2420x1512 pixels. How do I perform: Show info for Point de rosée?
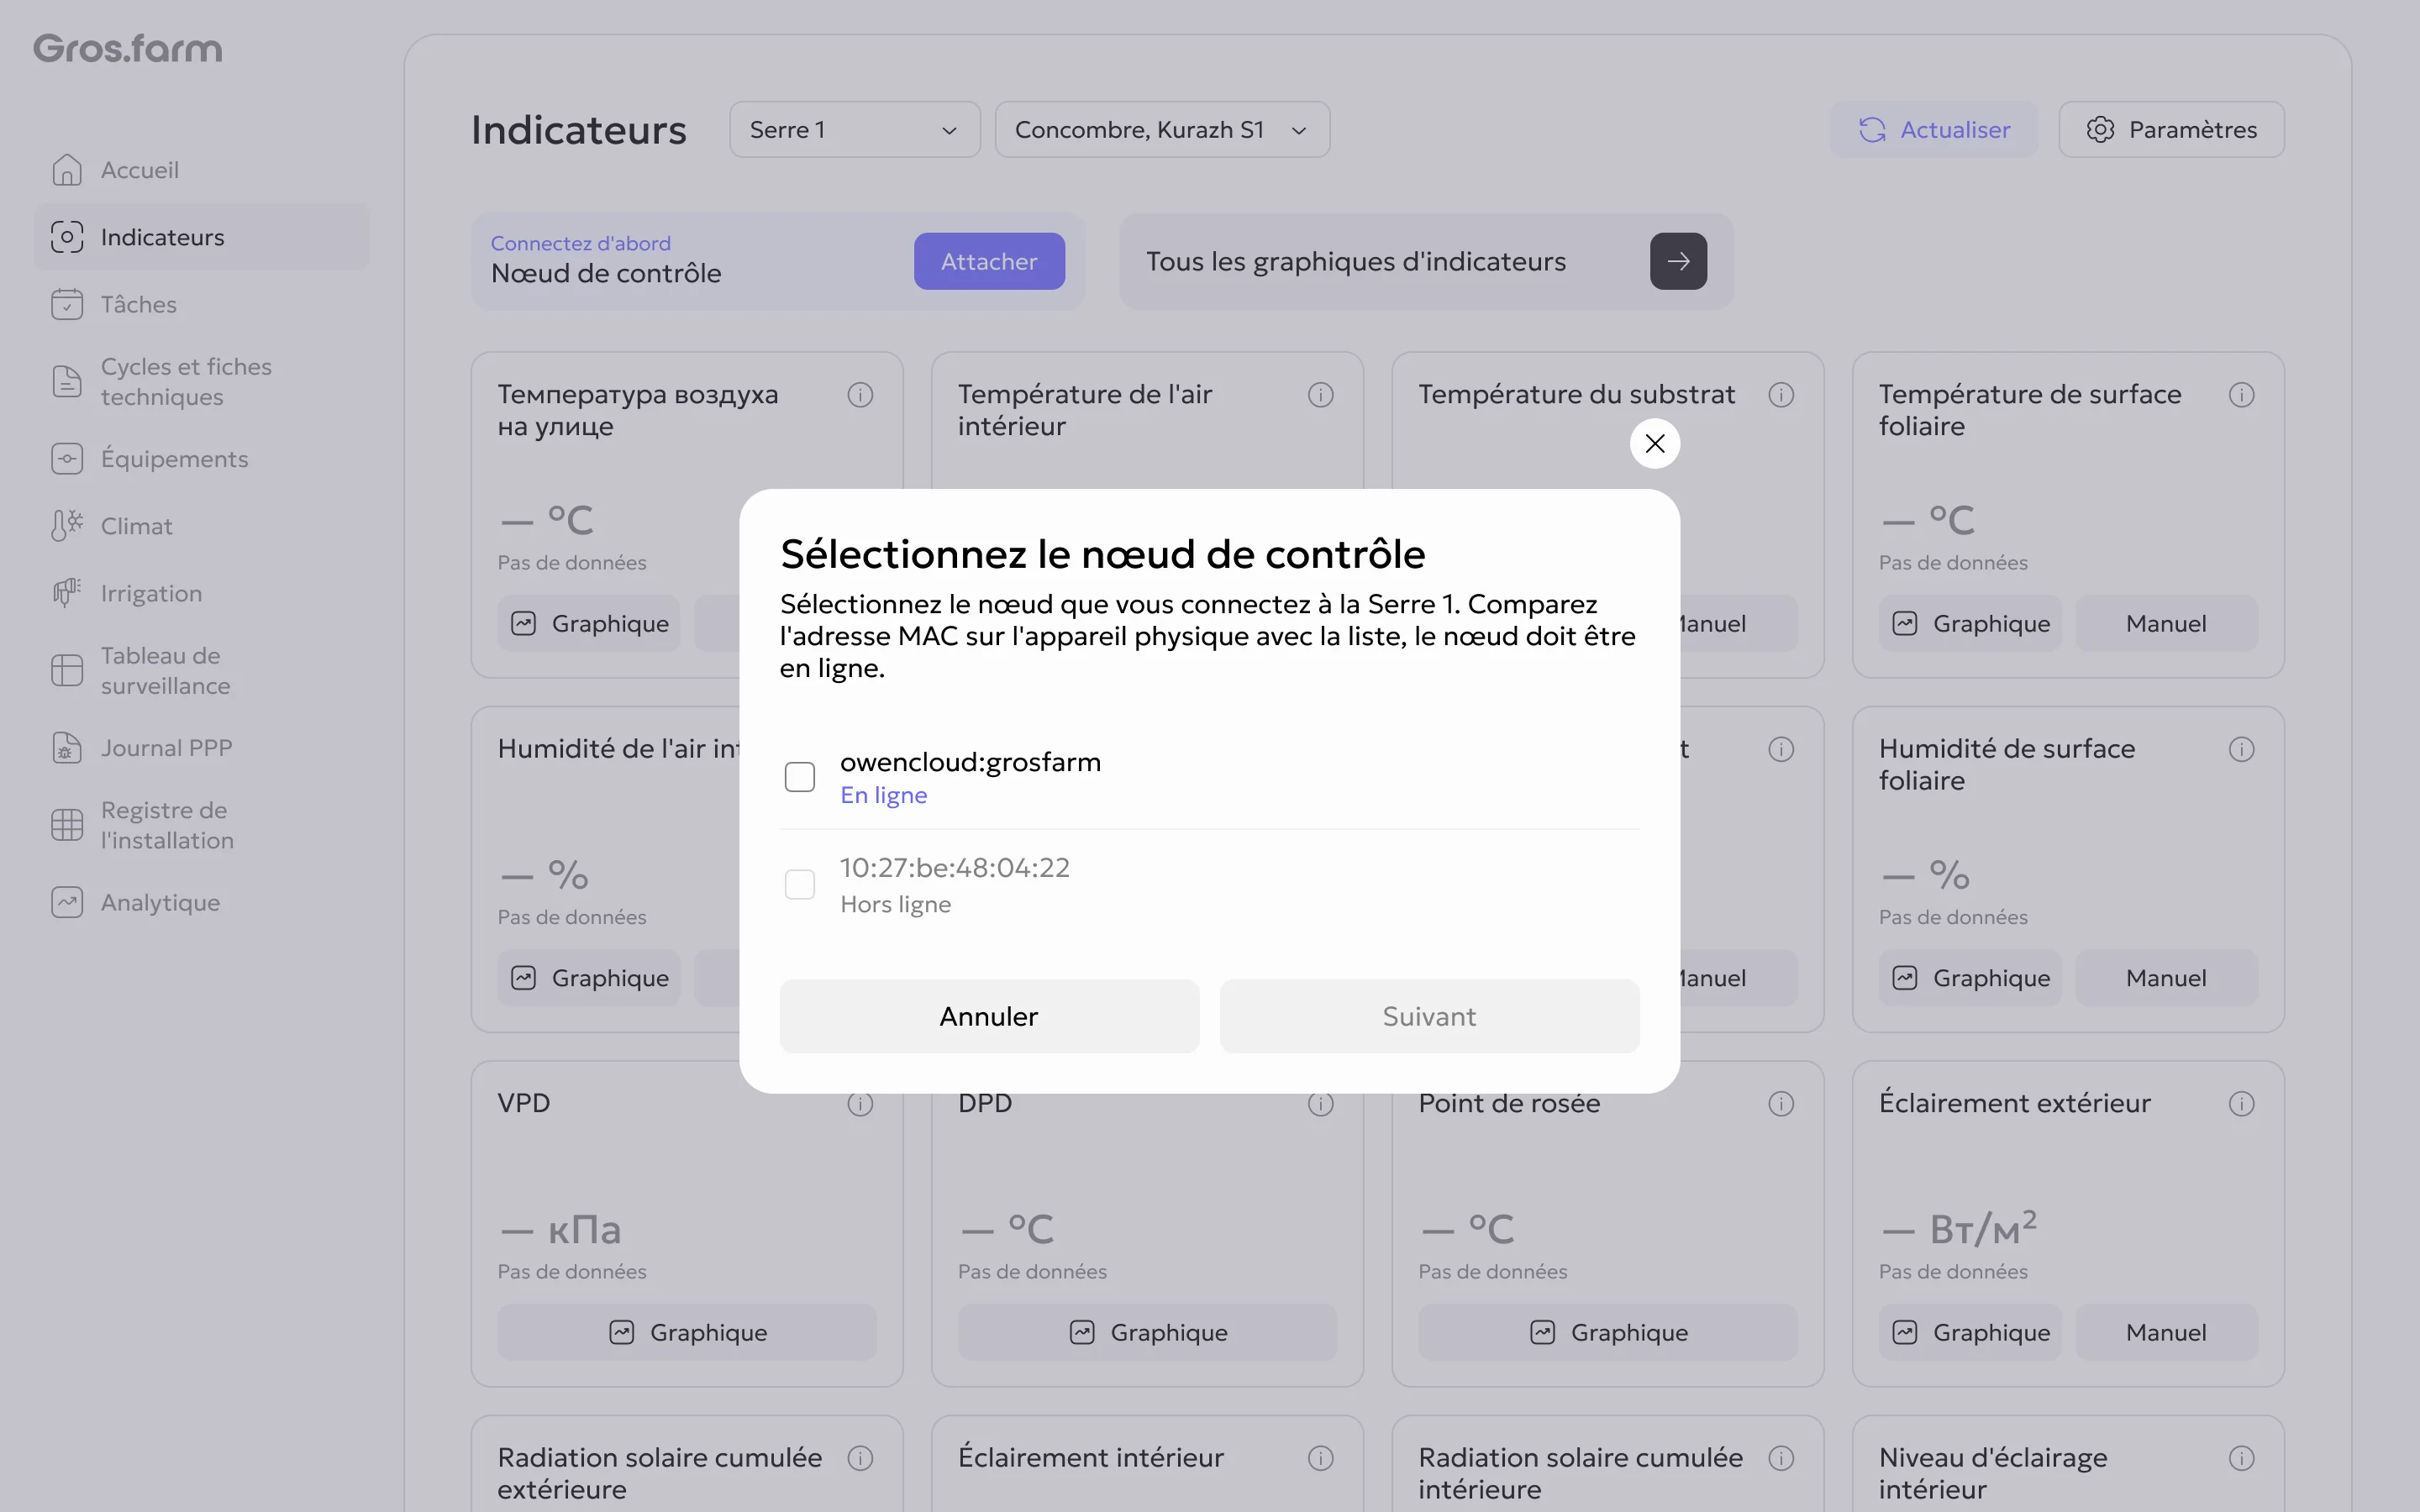[1781, 1104]
